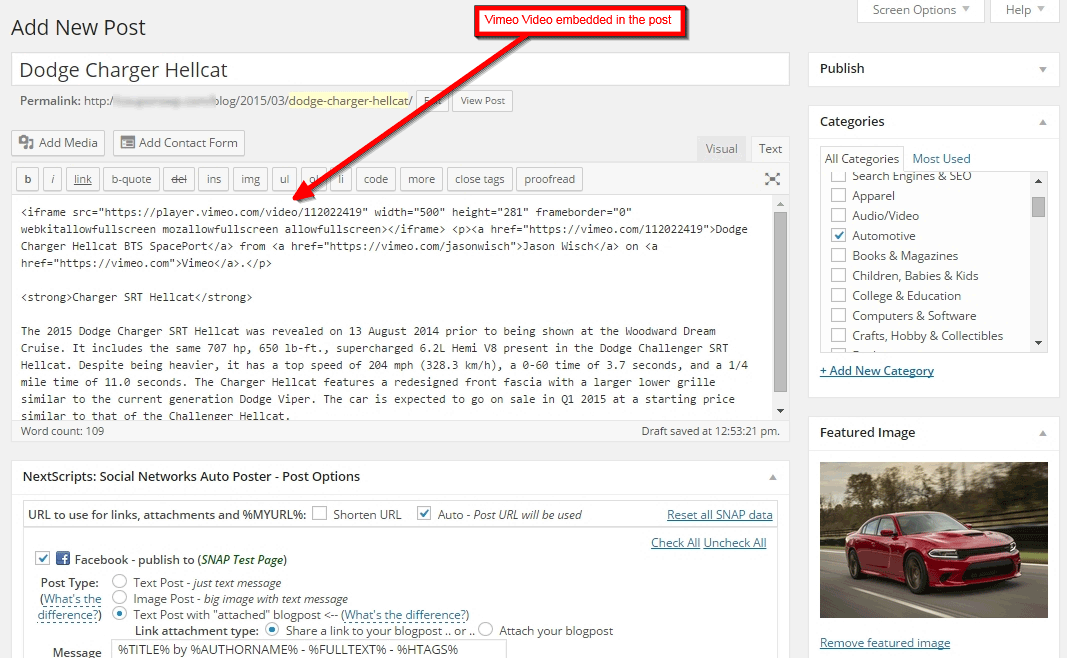
Task: Click the Link attachment What's the difference link
Action: click(x=405, y=615)
